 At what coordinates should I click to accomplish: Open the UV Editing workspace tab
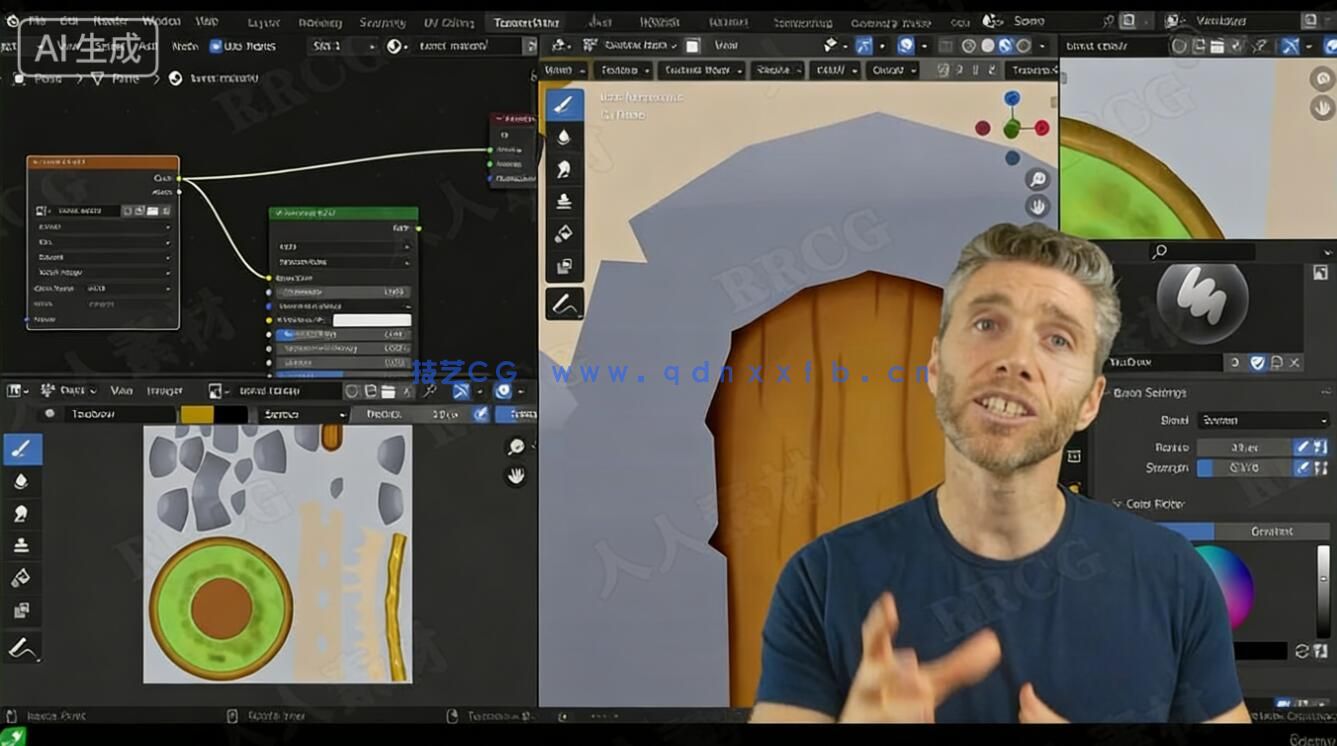448,21
